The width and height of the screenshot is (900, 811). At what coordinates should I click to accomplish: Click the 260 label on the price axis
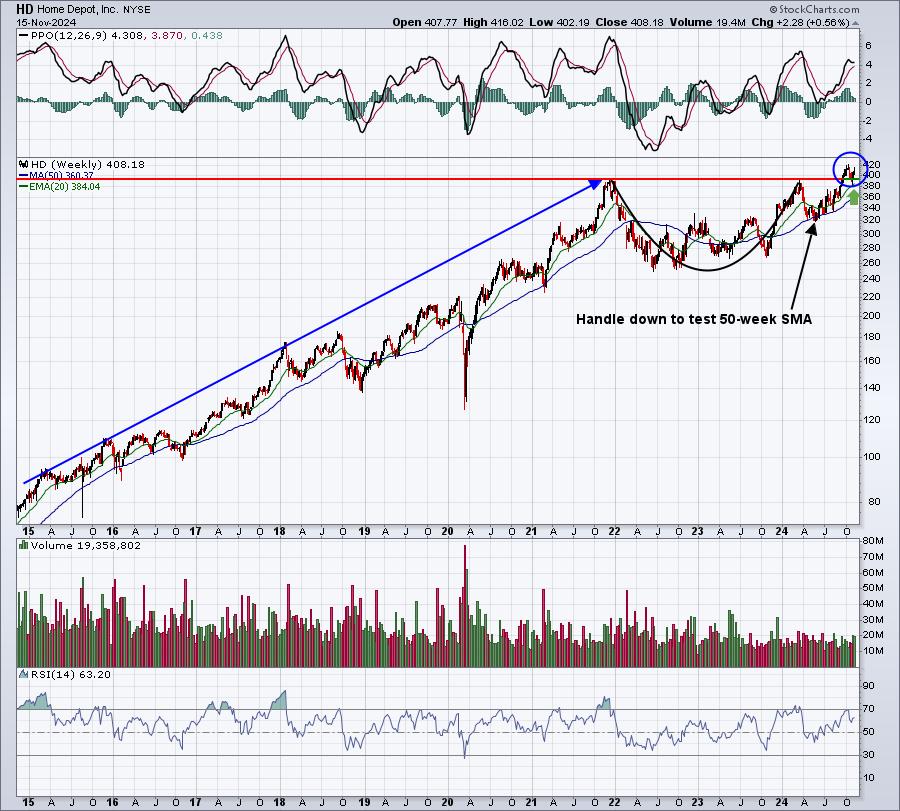[871, 263]
